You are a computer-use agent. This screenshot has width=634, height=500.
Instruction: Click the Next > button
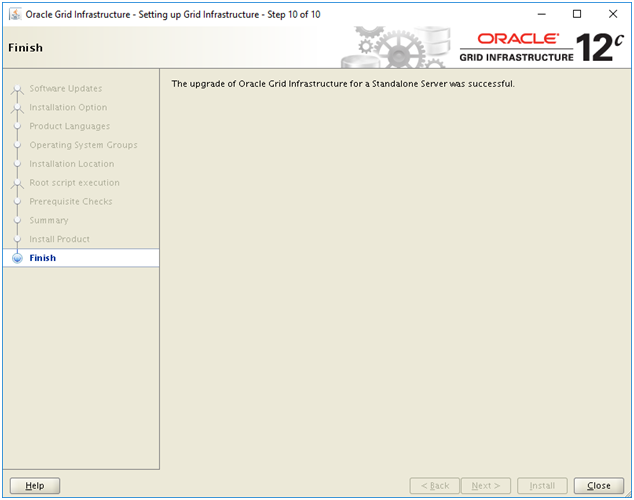coord(486,485)
